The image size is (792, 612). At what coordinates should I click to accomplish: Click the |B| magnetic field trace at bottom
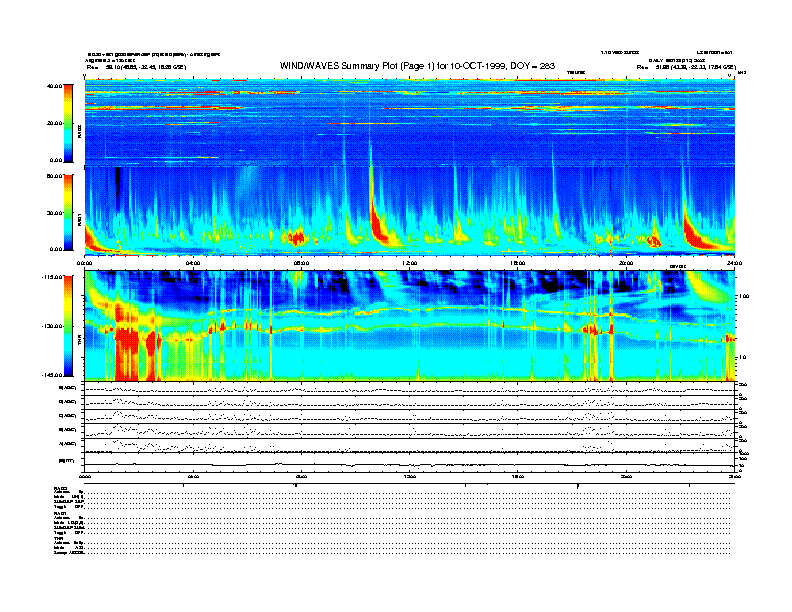click(x=410, y=464)
